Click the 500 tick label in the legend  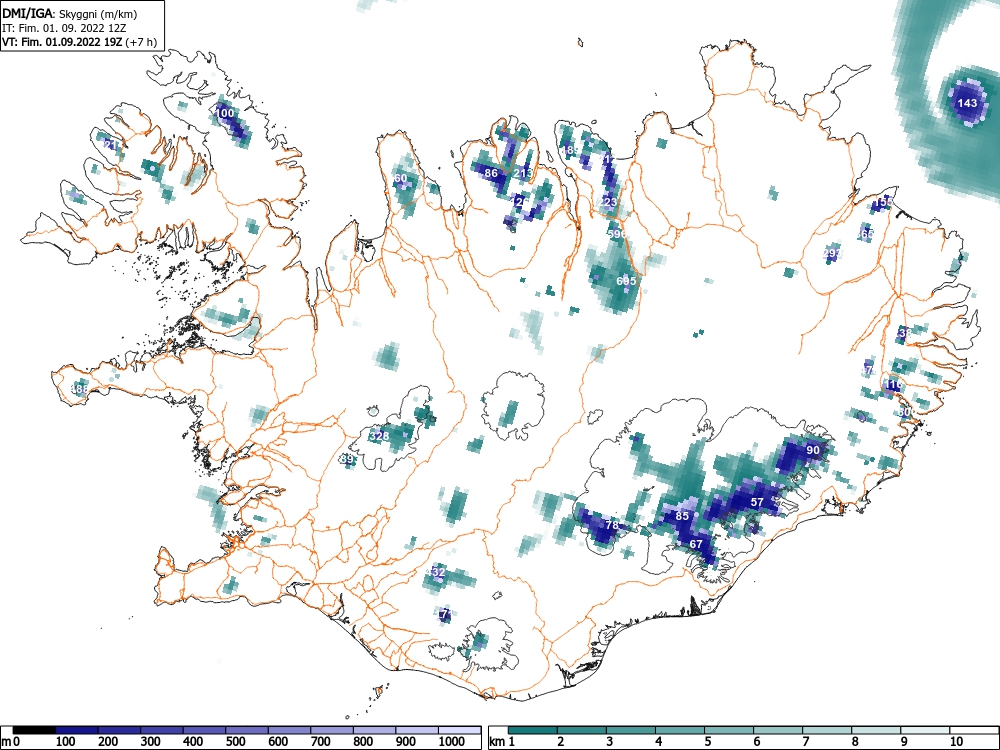click(235, 742)
